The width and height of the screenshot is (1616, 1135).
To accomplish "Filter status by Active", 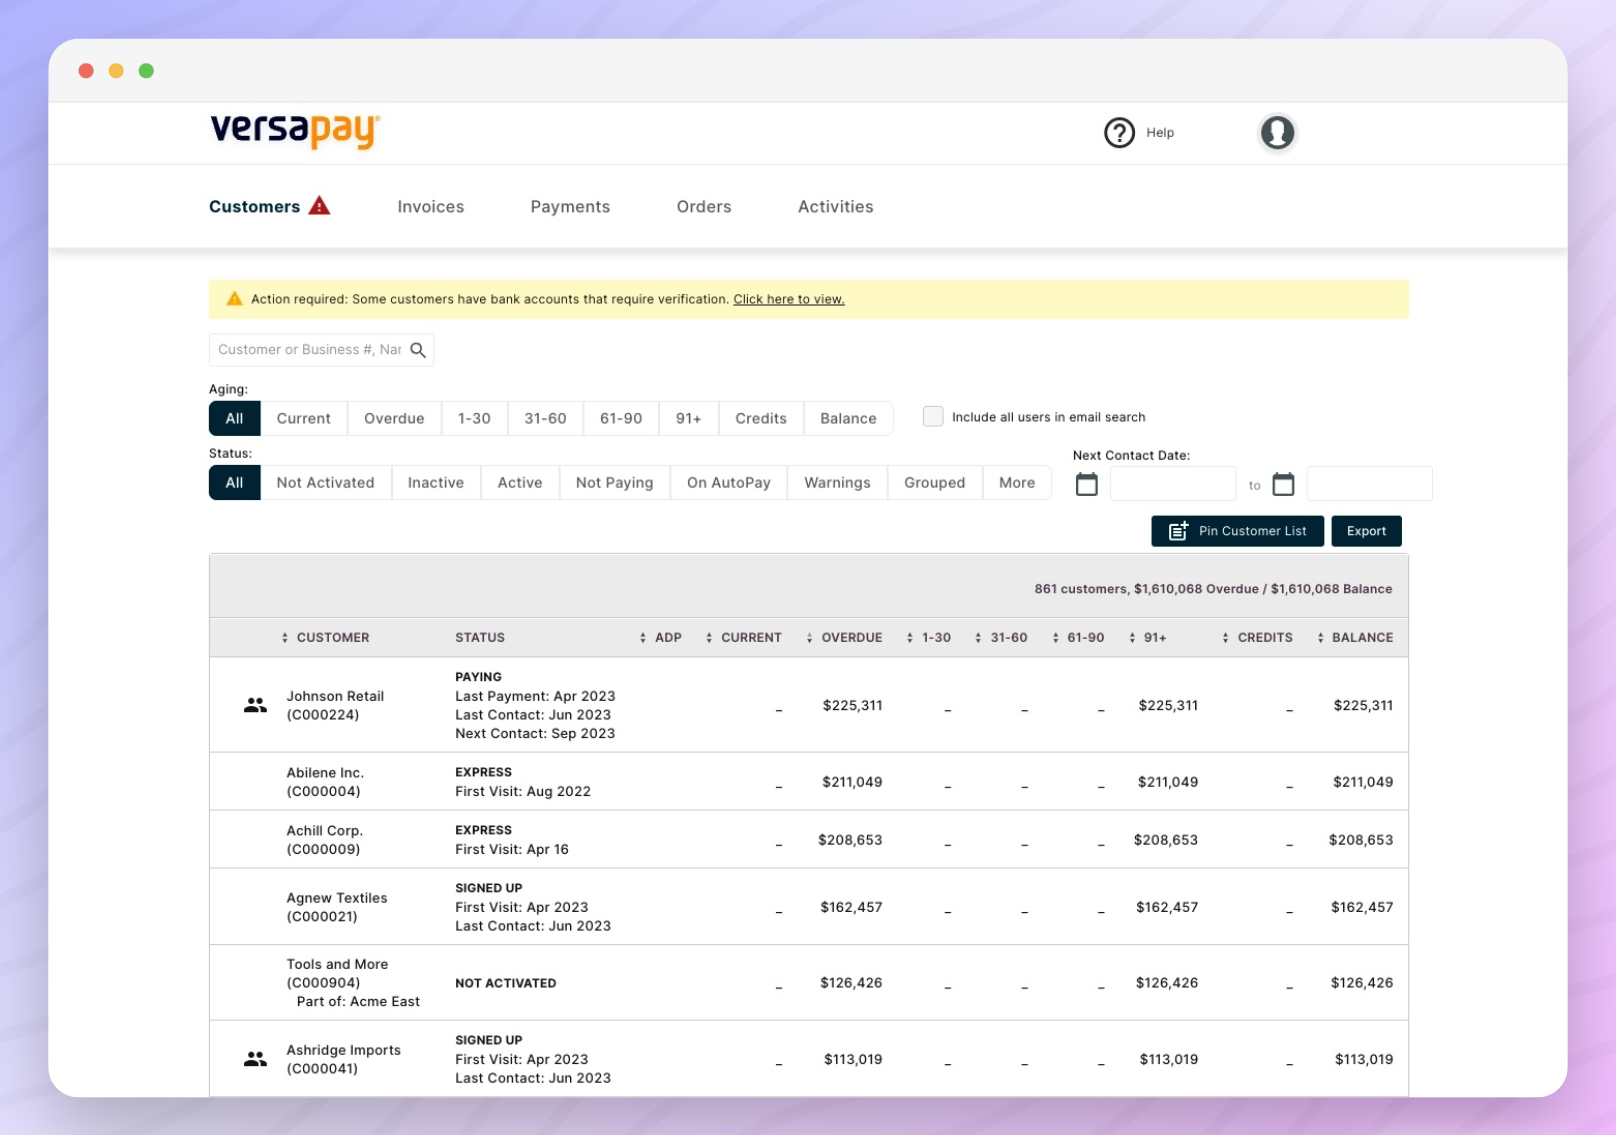I will tap(520, 482).
